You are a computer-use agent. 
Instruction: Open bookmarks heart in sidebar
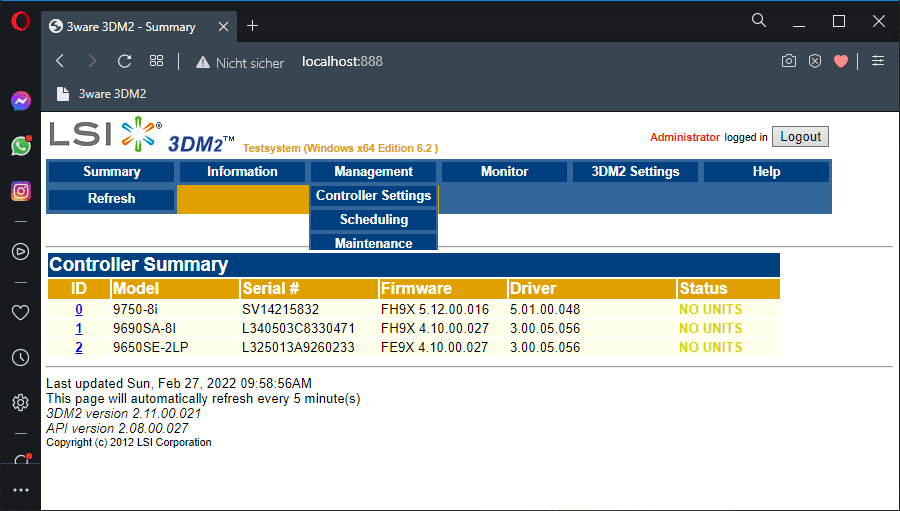[x=21, y=312]
